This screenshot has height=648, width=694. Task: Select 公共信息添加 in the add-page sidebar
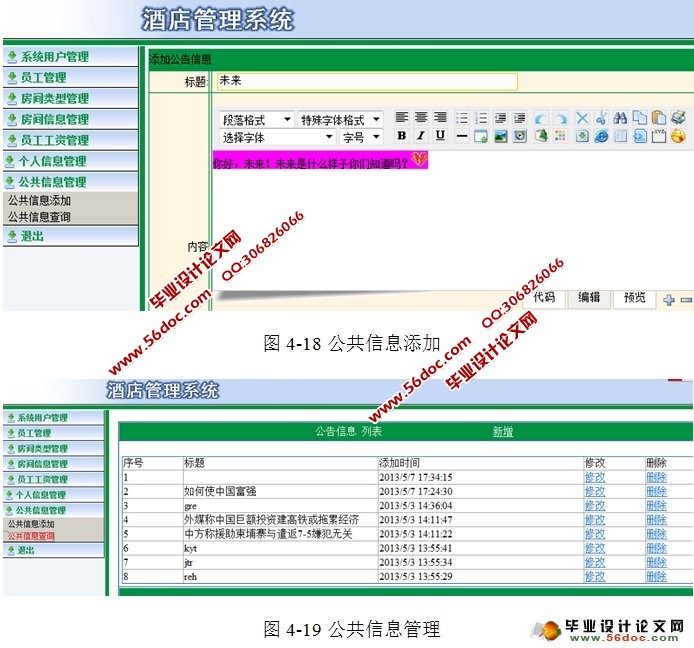(x=39, y=201)
